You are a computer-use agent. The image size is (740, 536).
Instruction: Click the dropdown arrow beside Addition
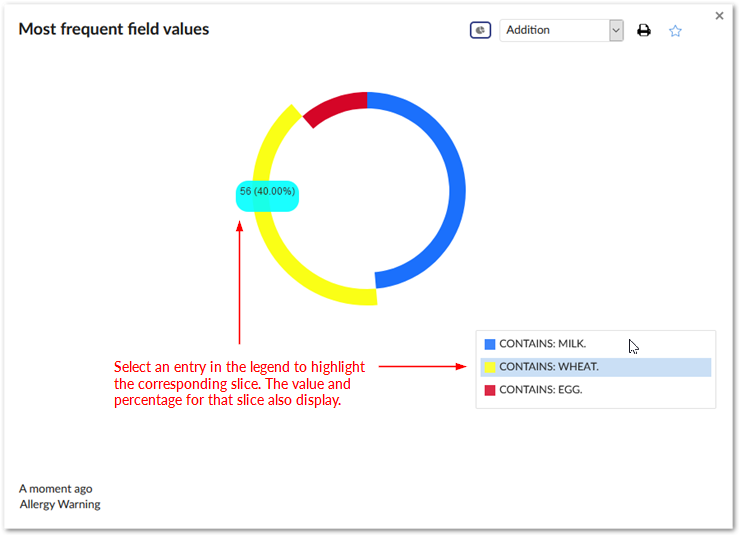pyautogui.click(x=616, y=30)
